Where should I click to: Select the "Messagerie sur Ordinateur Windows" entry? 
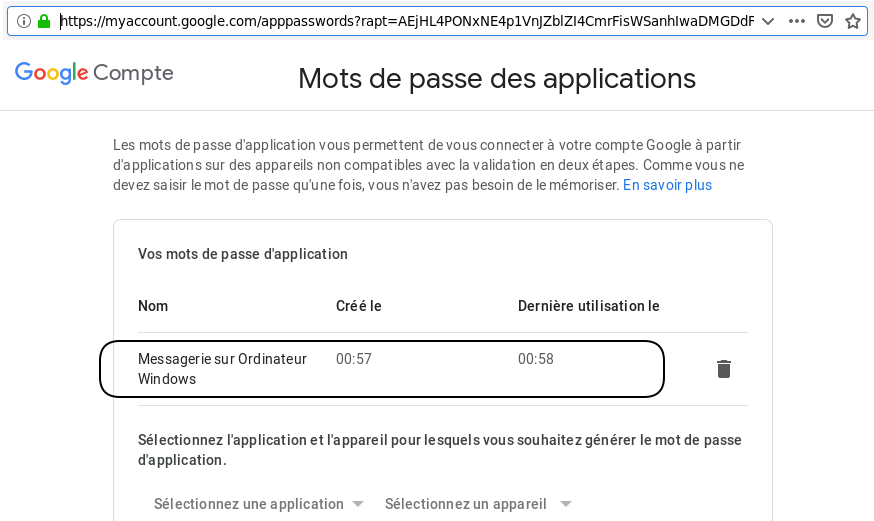(x=222, y=369)
